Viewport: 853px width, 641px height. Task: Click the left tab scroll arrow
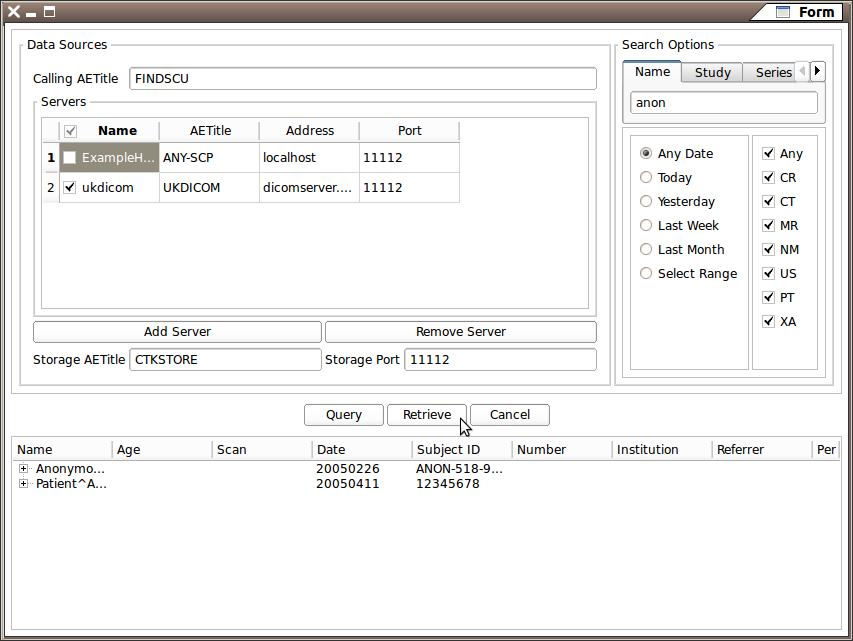(x=802, y=71)
